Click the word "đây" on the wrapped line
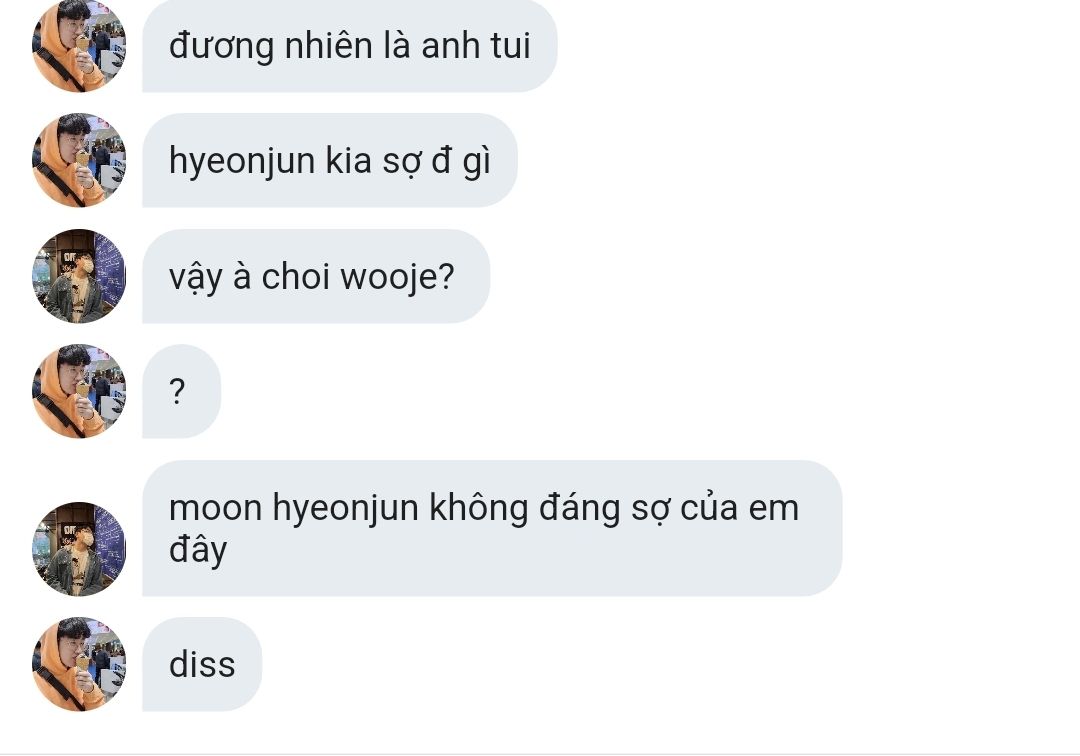1080x756 pixels. [198, 551]
